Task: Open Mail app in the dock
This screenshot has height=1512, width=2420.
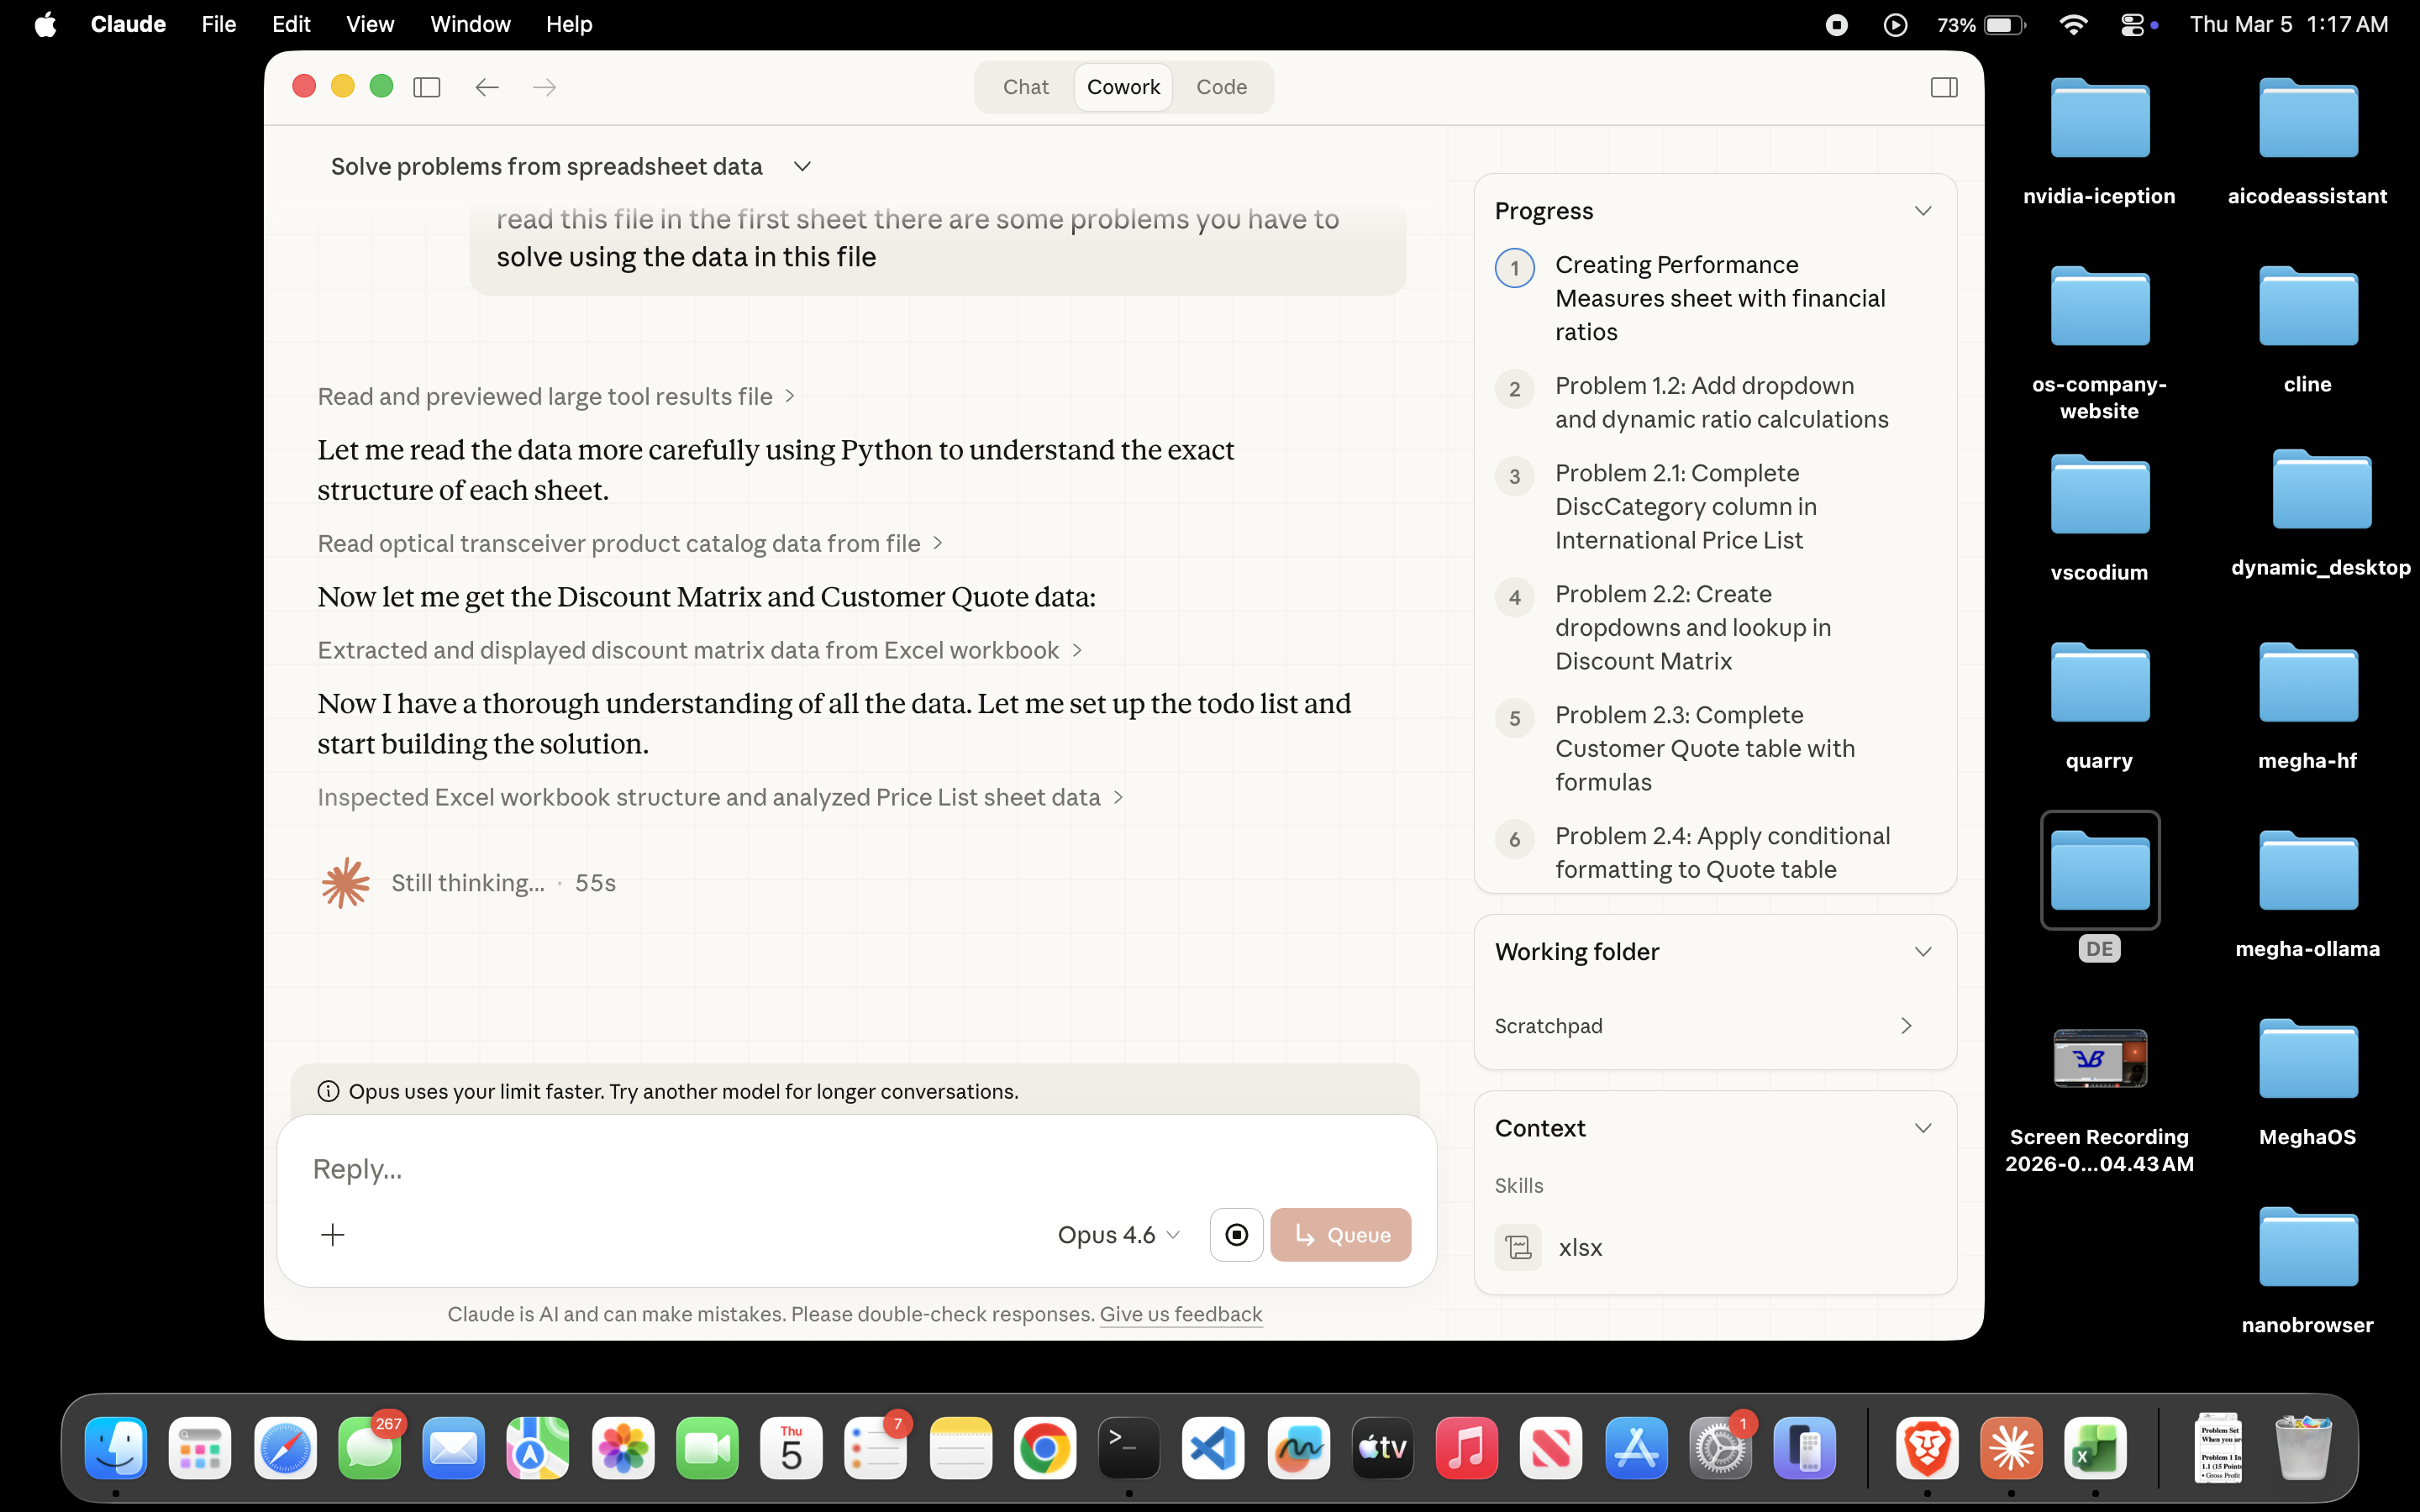Action: (453, 1448)
